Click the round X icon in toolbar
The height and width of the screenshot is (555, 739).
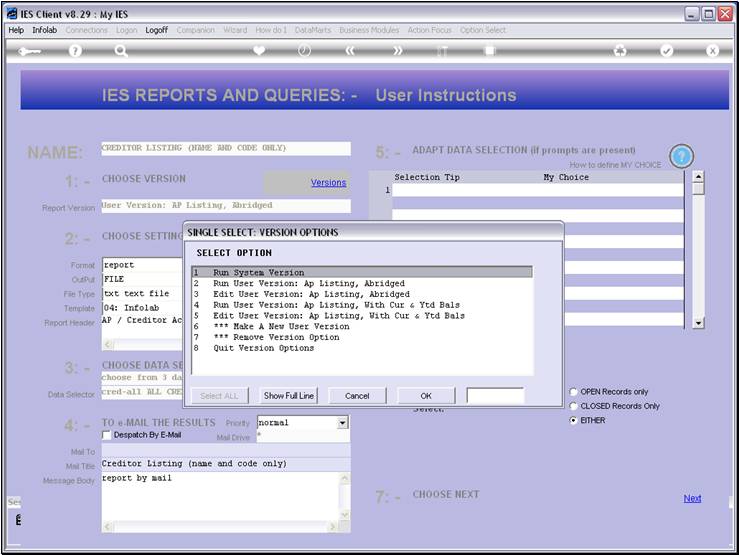click(712, 50)
